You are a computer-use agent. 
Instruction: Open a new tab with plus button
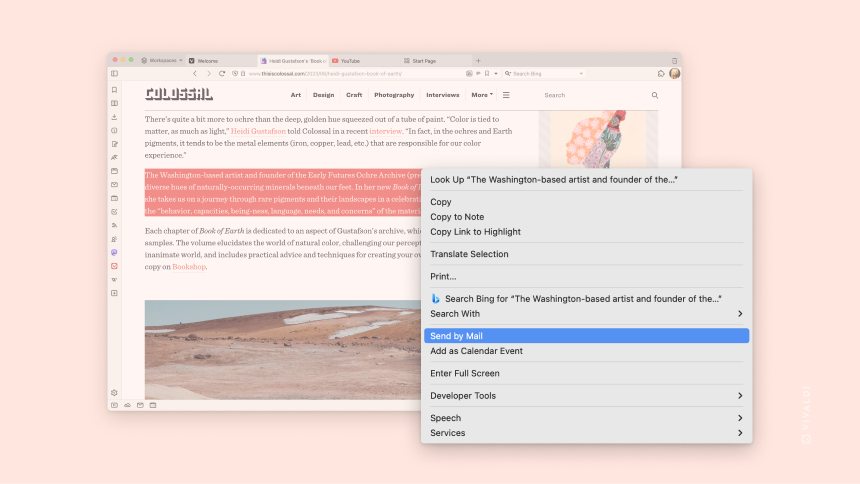(x=478, y=61)
